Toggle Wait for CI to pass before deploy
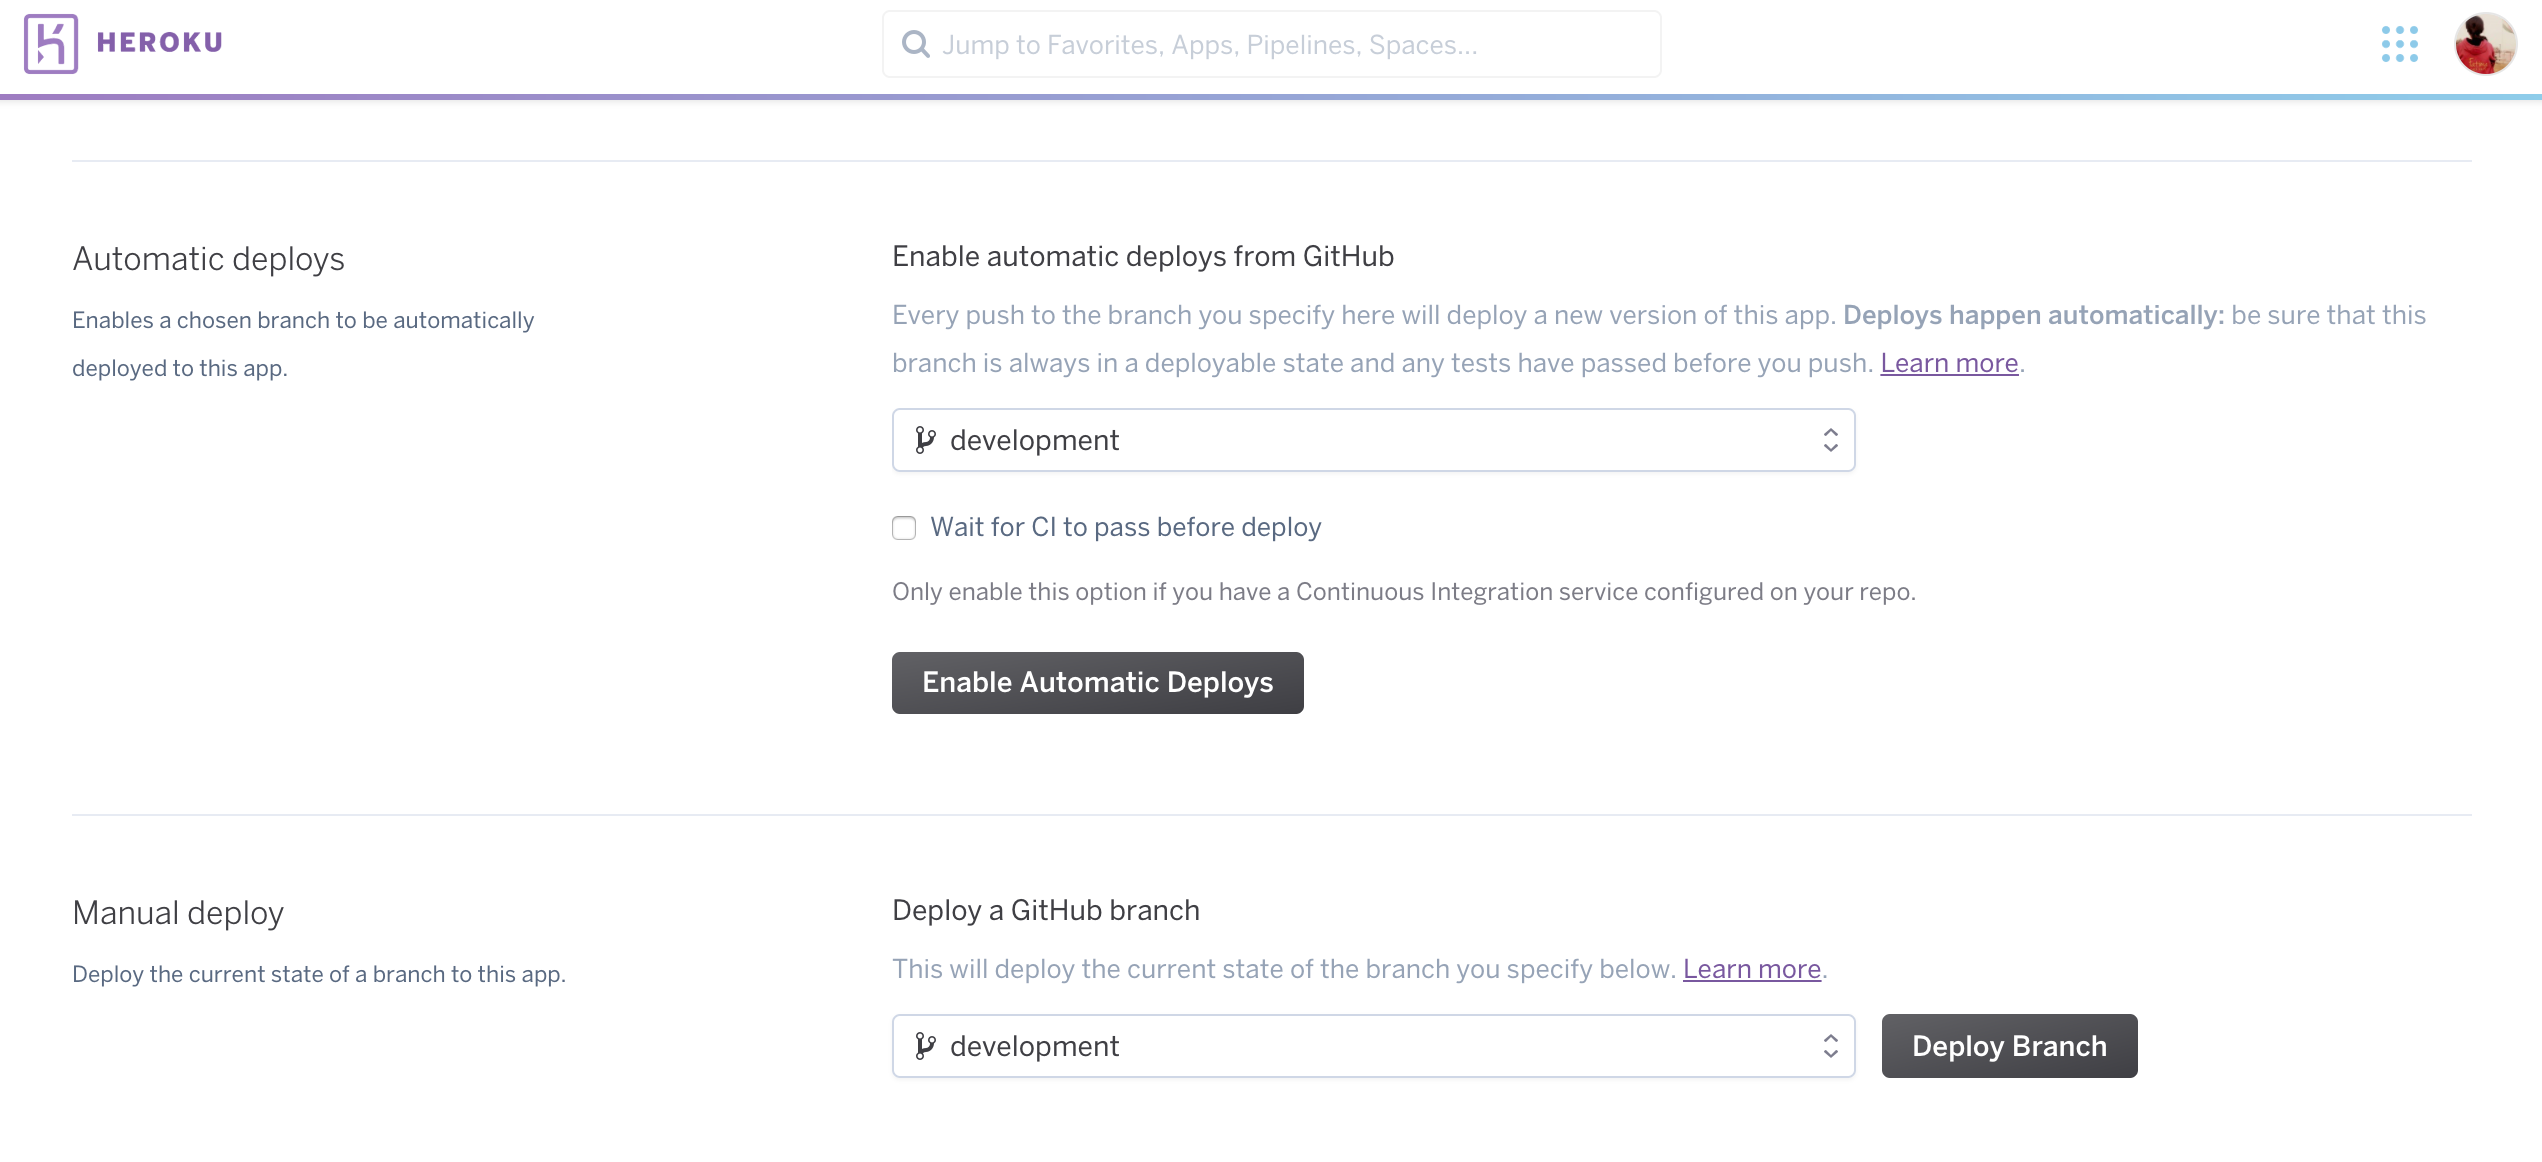The height and width of the screenshot is (1162, 2542). pos(905,527)
